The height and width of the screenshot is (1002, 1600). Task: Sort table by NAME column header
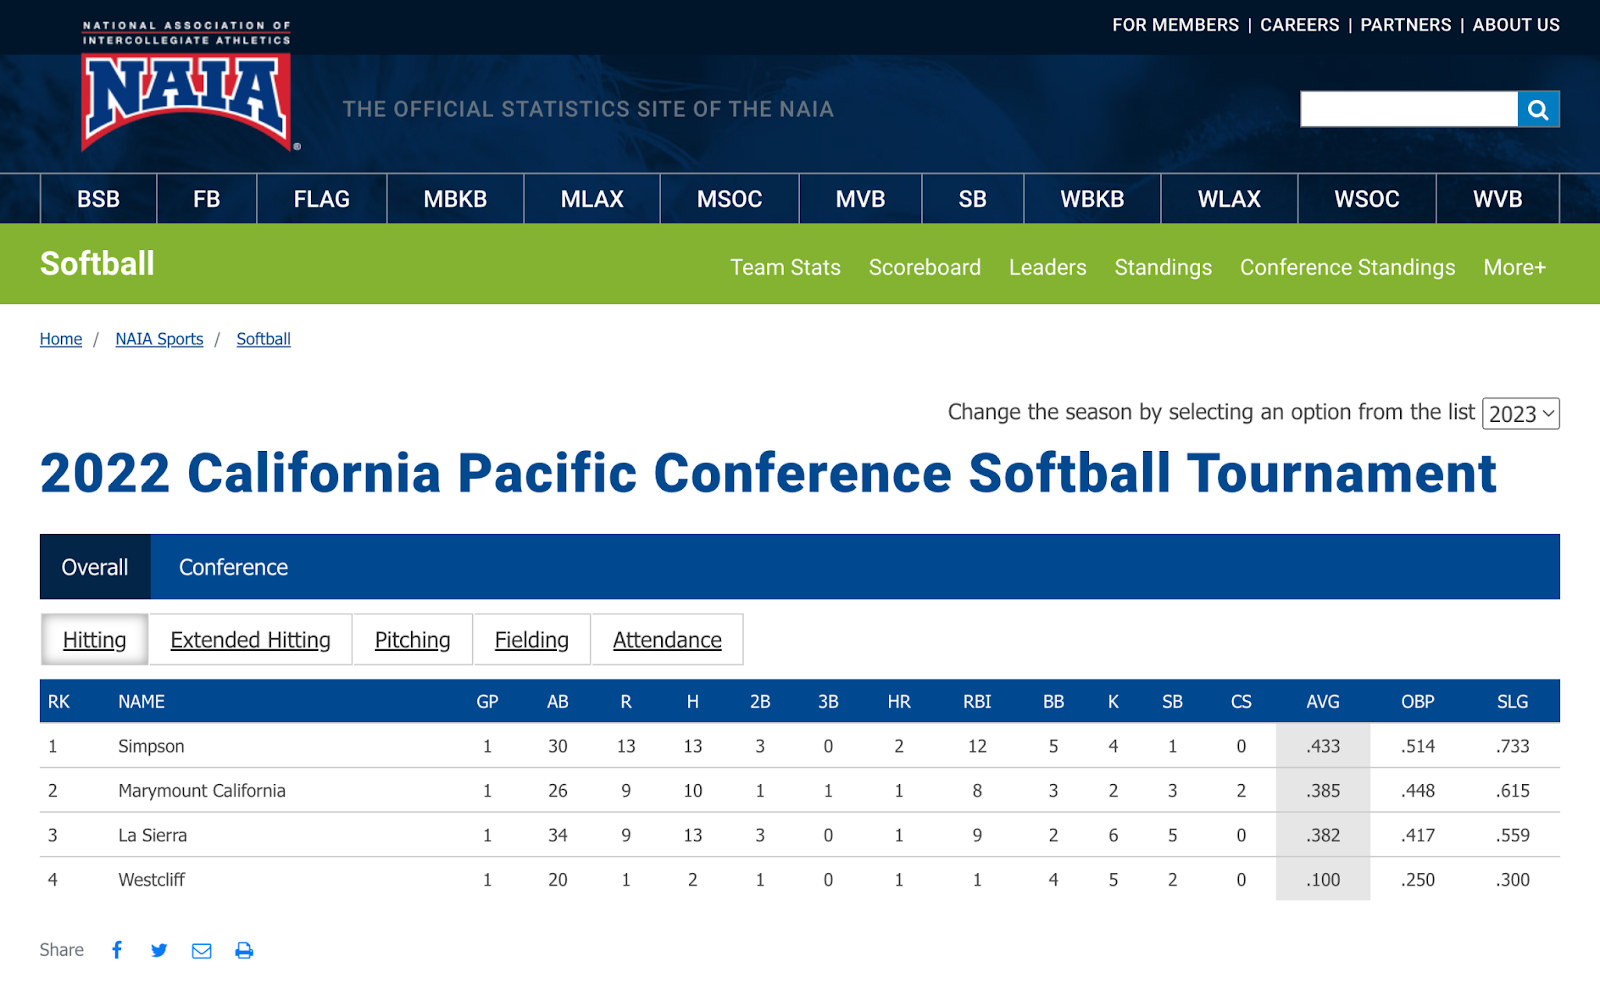[x=141, y=702]
